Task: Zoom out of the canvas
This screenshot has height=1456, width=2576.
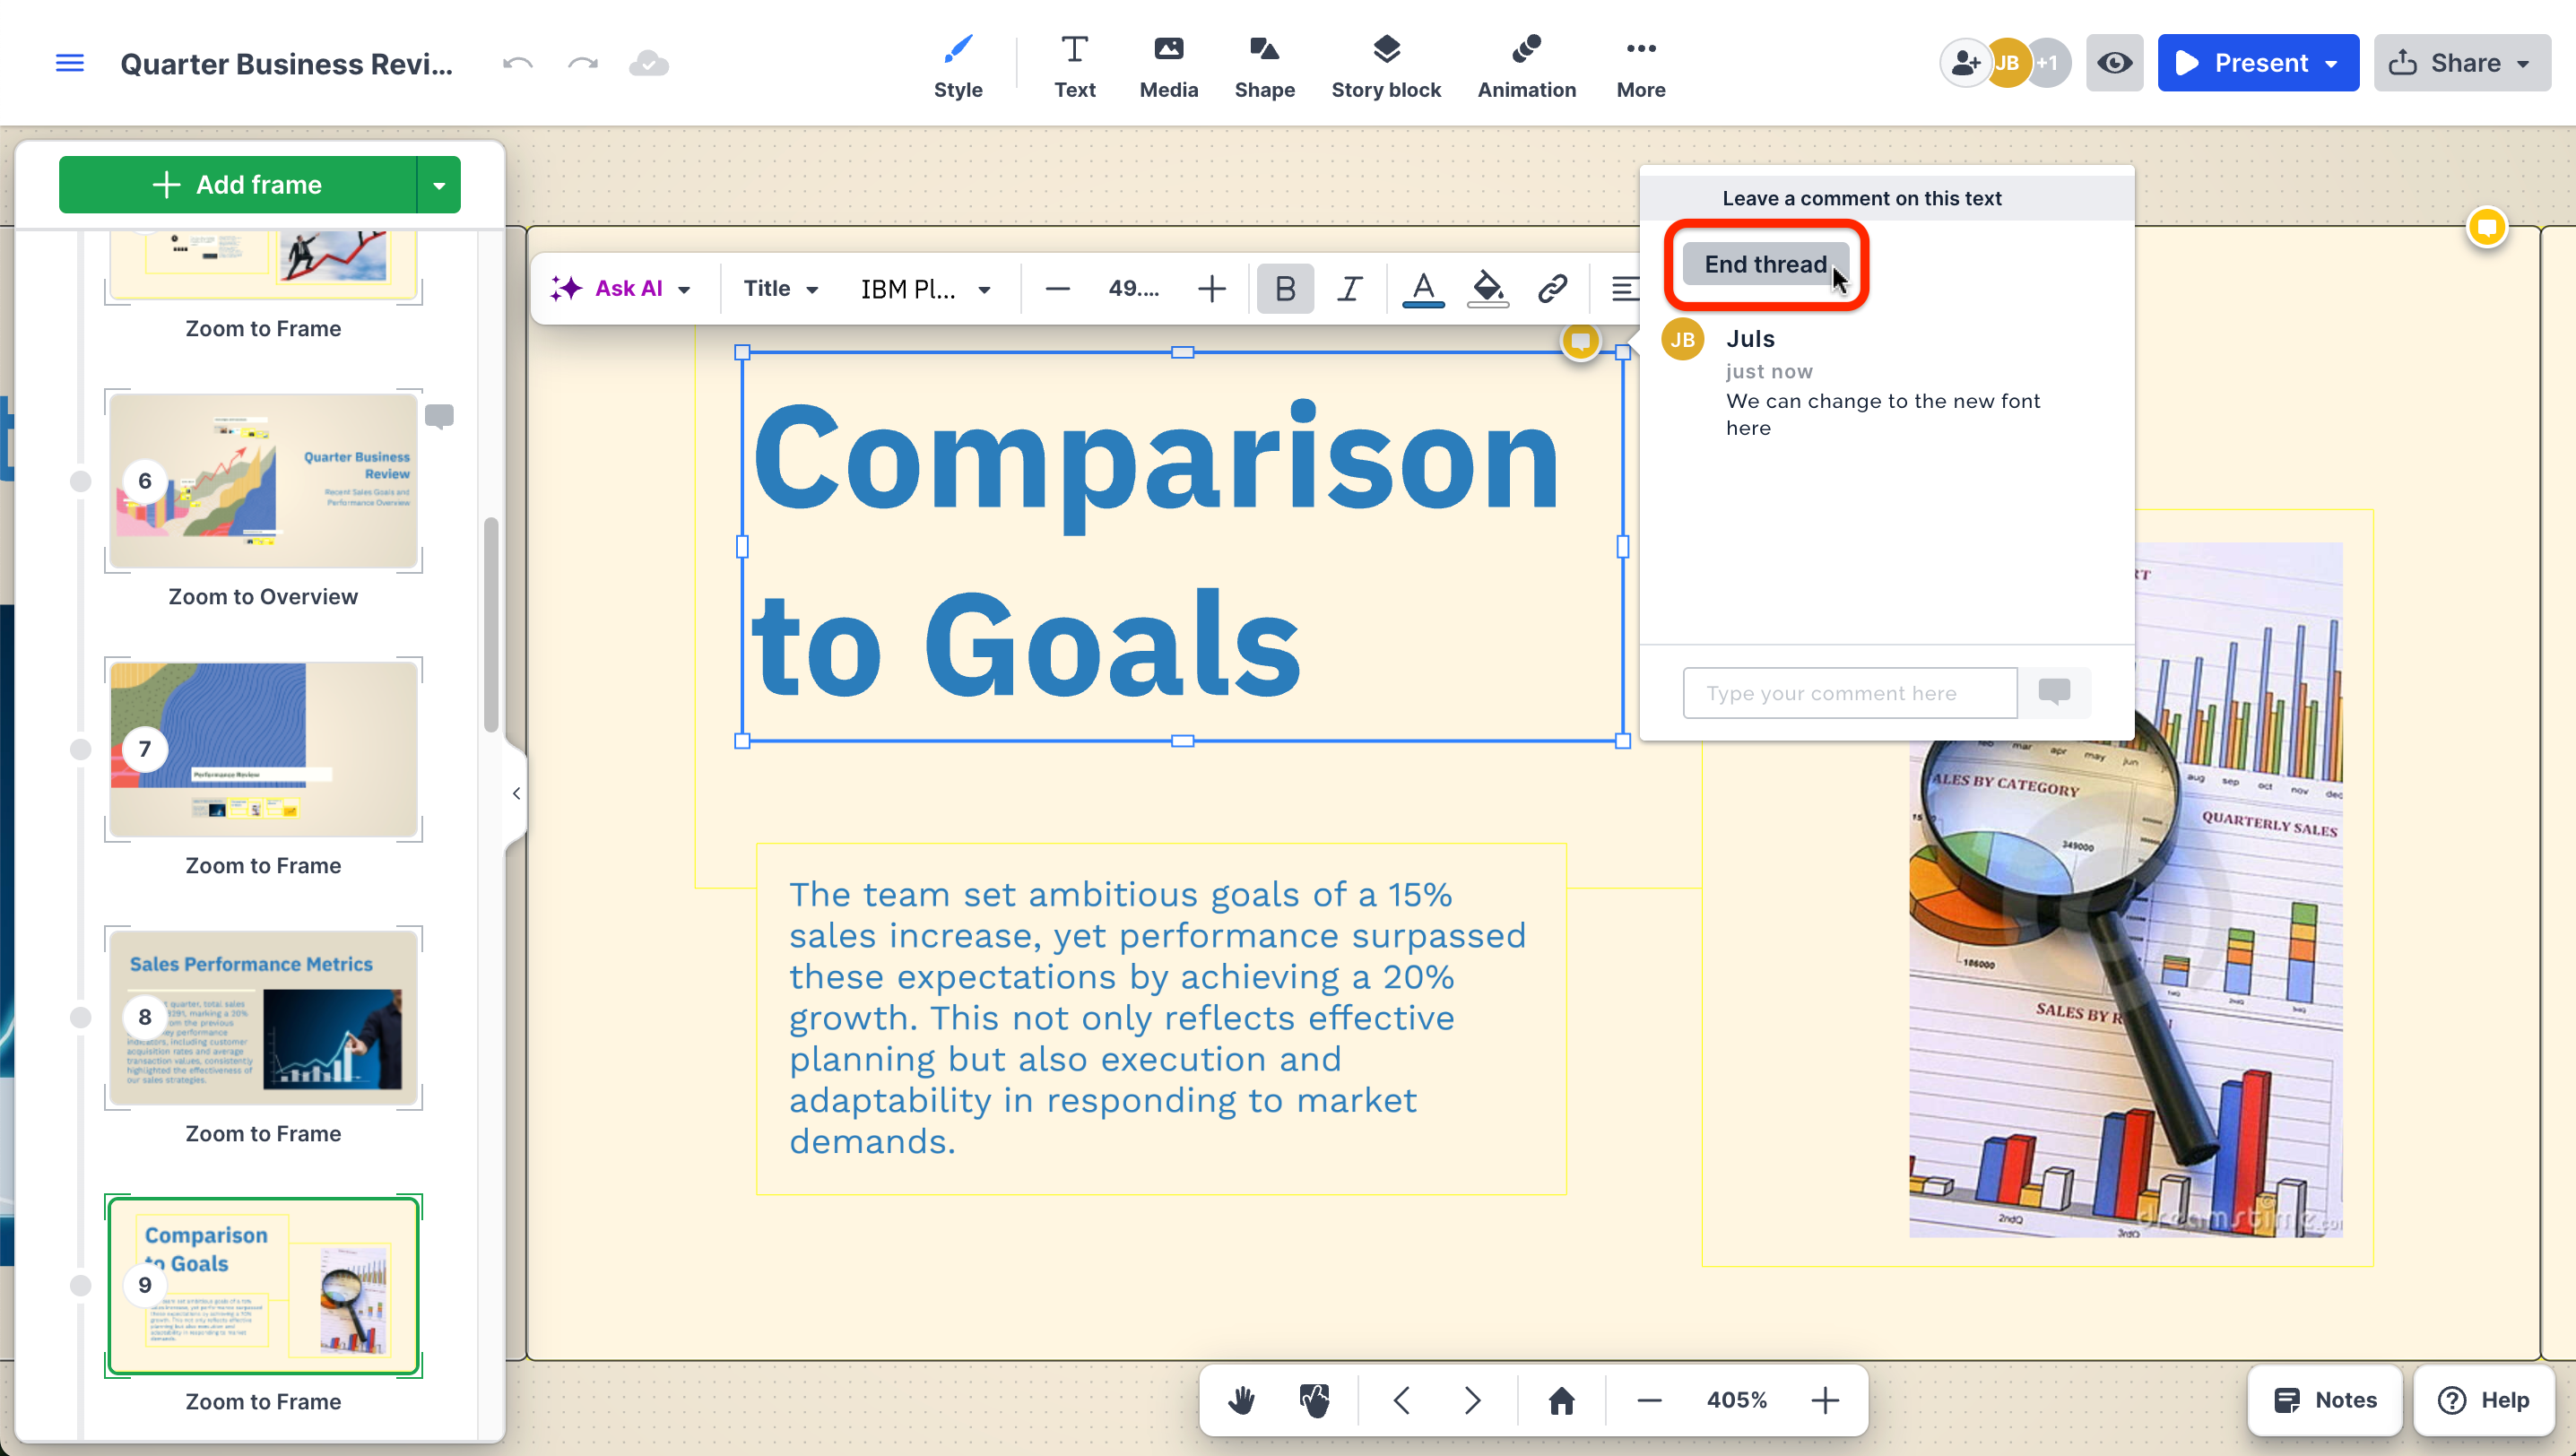Action: pyautogui.click(x=1649, y=1400)
